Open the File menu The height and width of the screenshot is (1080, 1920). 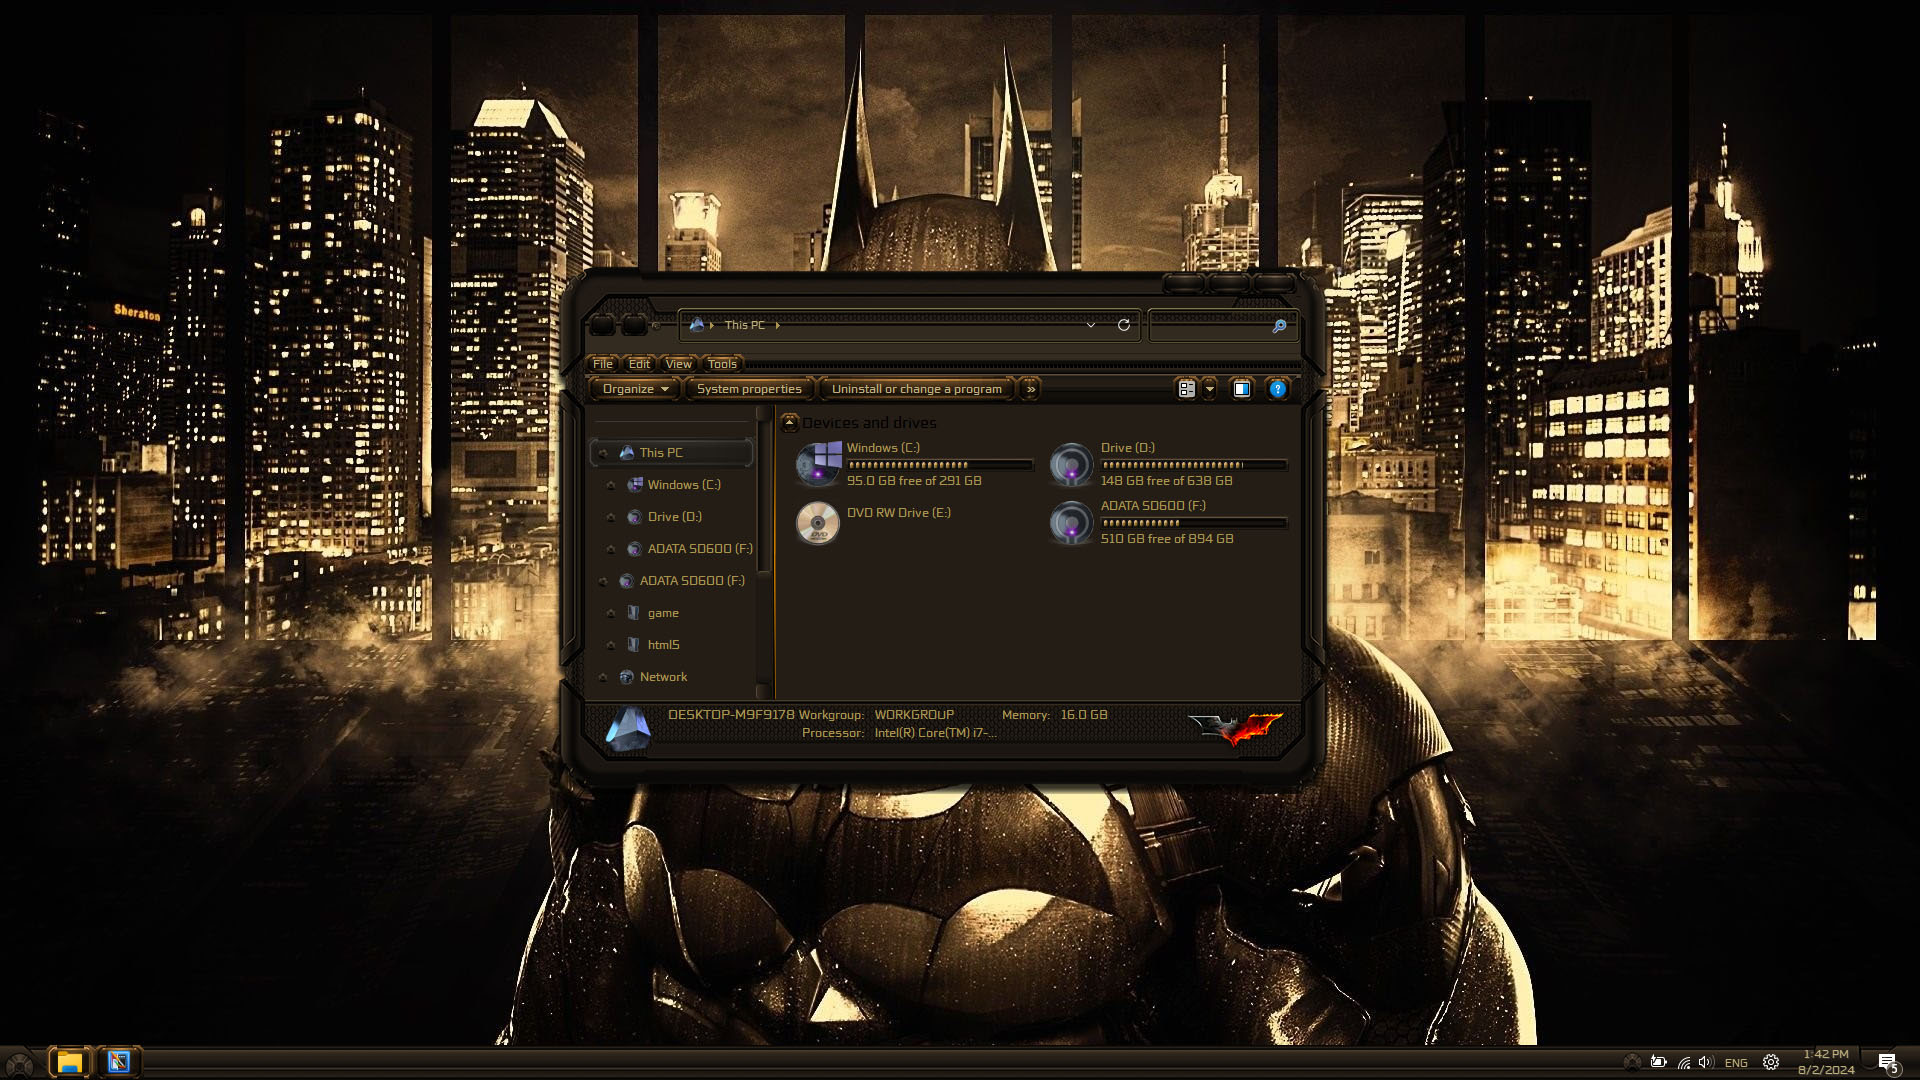602,364
